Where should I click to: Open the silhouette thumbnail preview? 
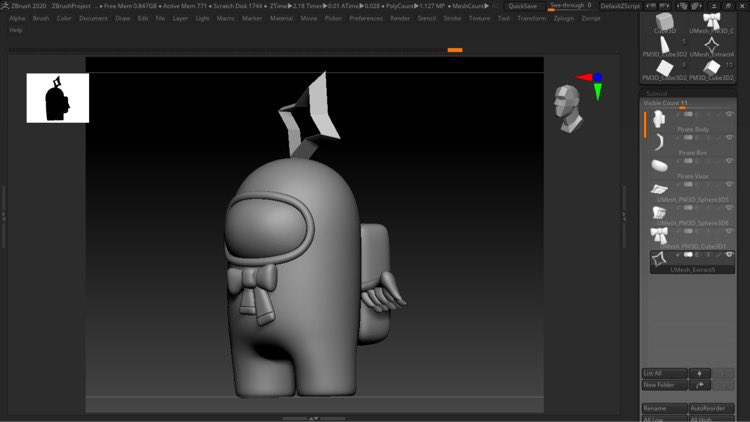click(x=58, y=98)
